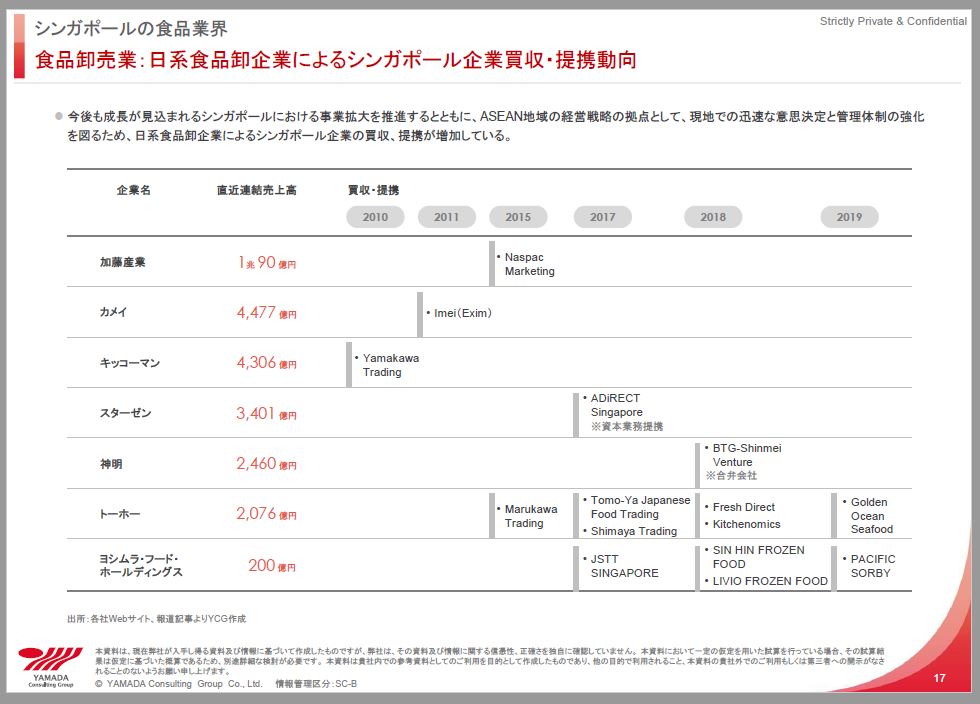The width and height of the screenshot is (980, 704).
Task: Click the 2,460億円 sales figure
Action: click(267, 463)
